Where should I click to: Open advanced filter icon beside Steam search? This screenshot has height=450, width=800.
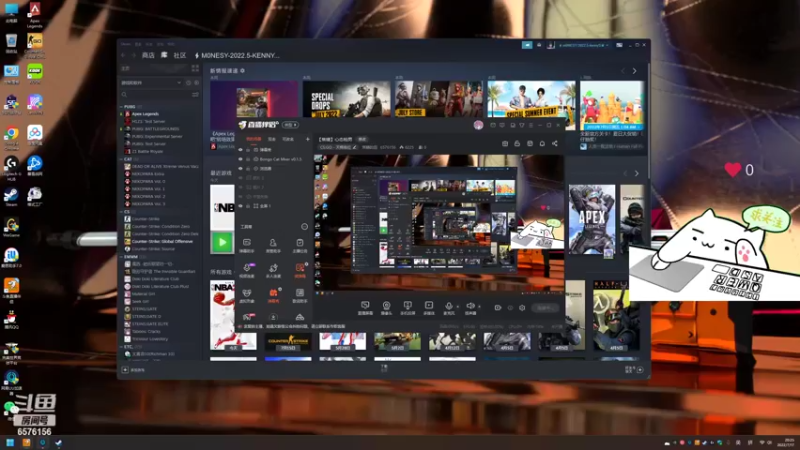pos(195,94)
